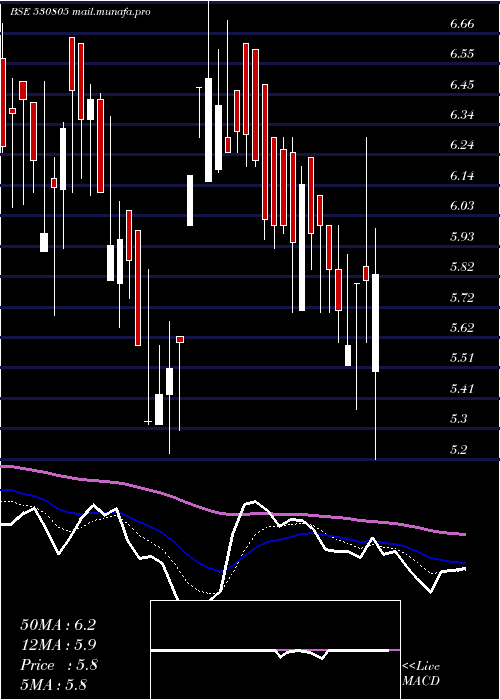Click the 12MA : 5.9 readout

[58, 645]
